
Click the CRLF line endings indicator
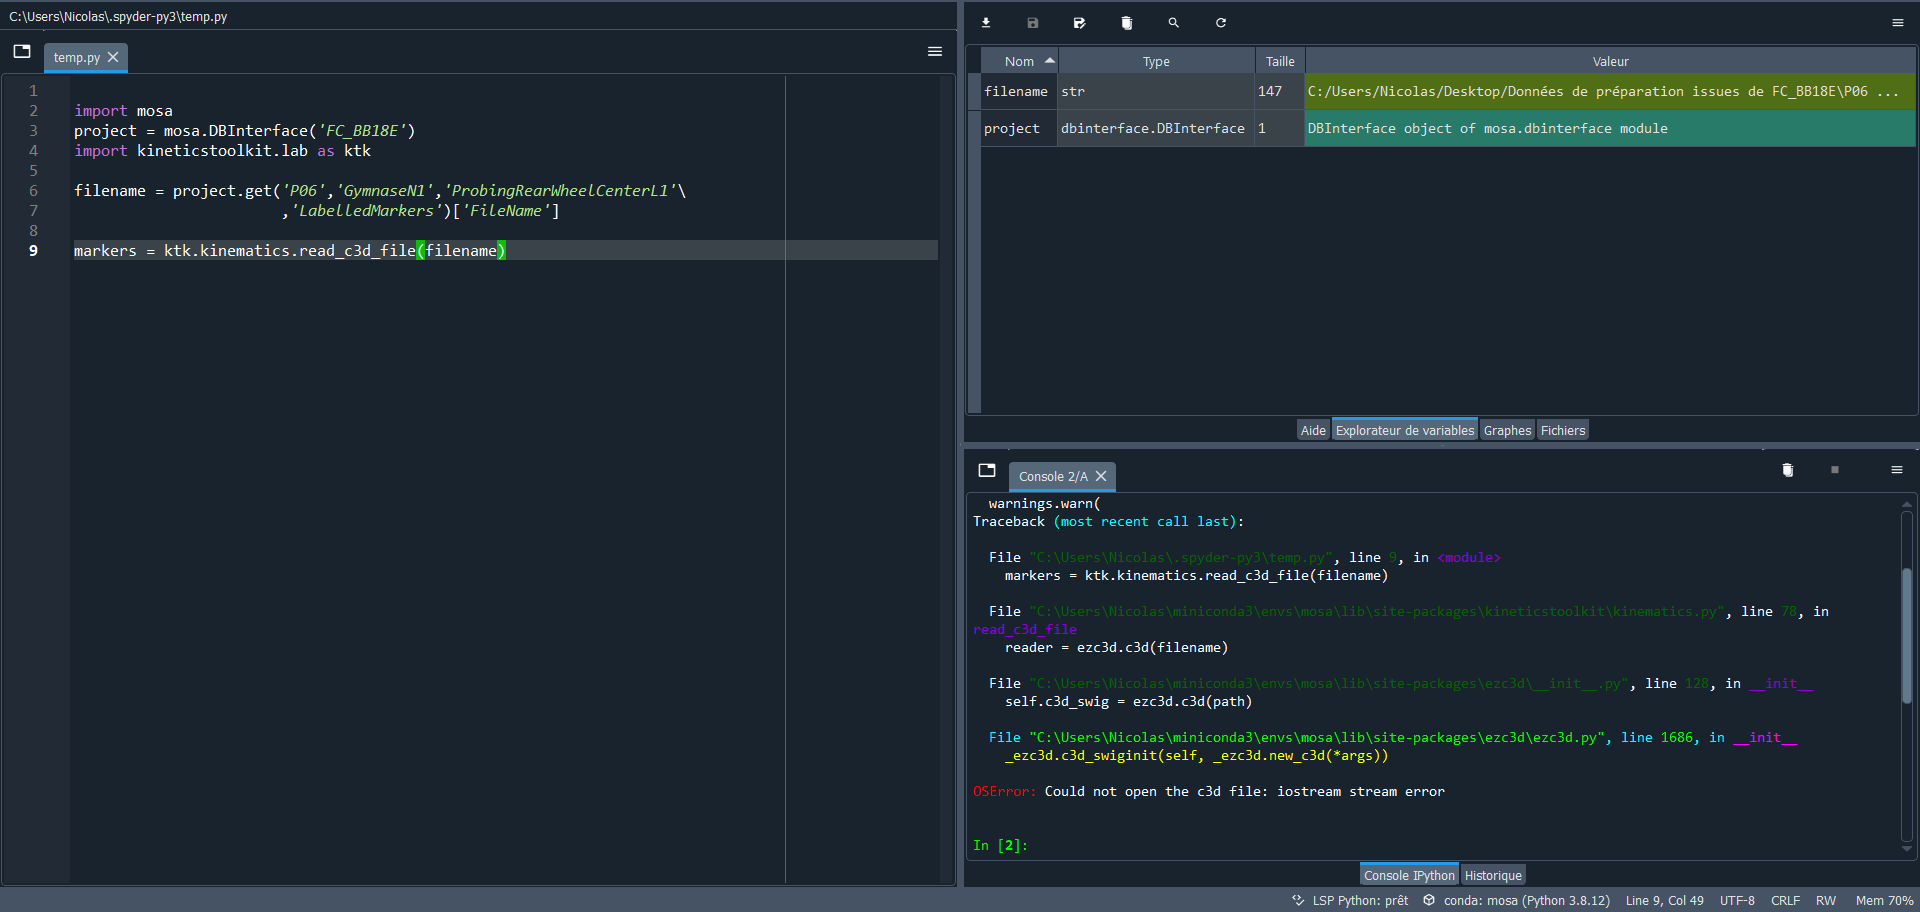pos(1785,900)
